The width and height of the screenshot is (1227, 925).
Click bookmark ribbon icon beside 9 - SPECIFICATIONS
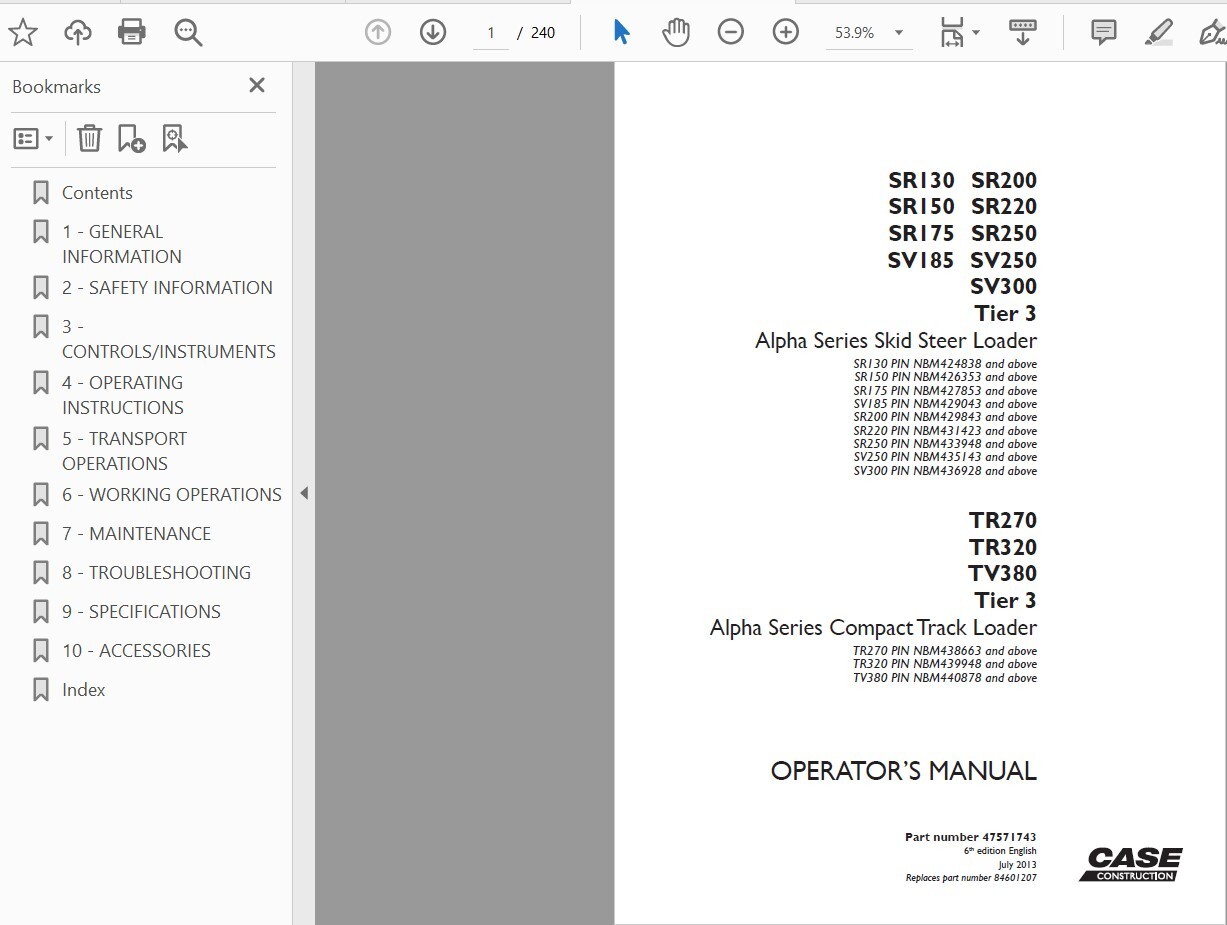[x=41, y=612]
